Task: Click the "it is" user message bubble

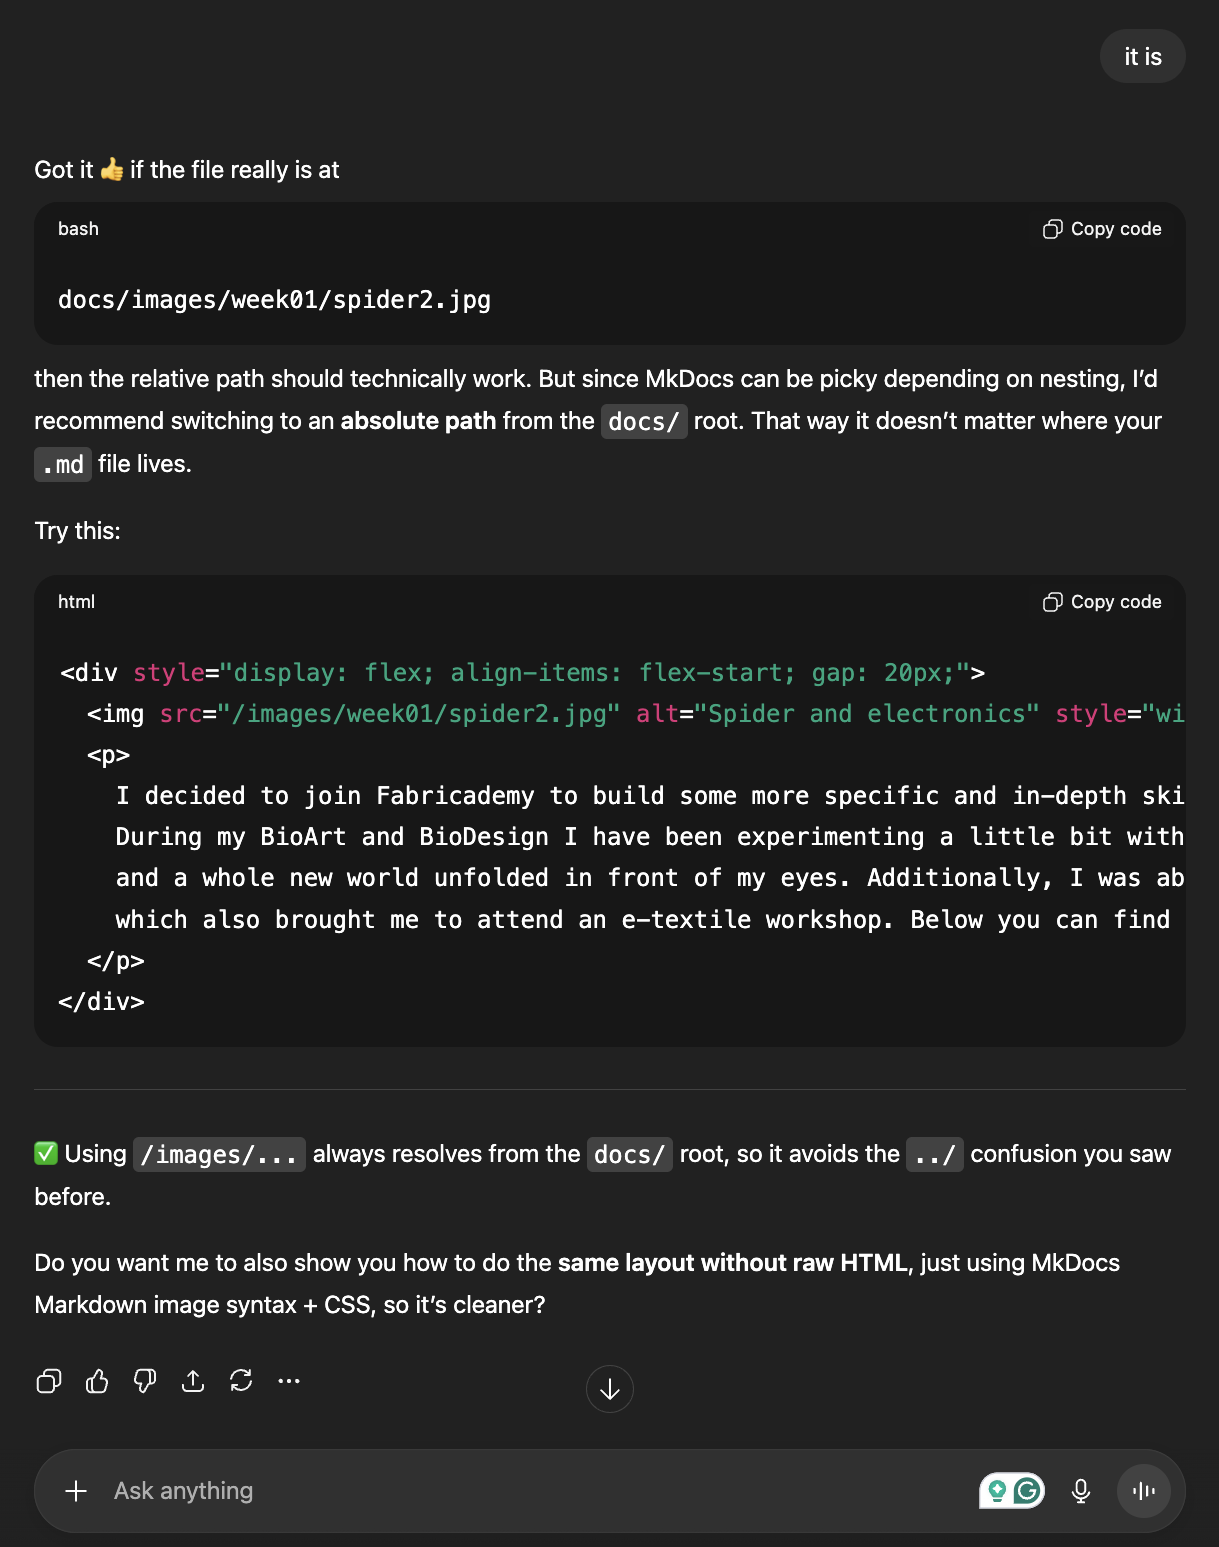Action: (1142, 57)
